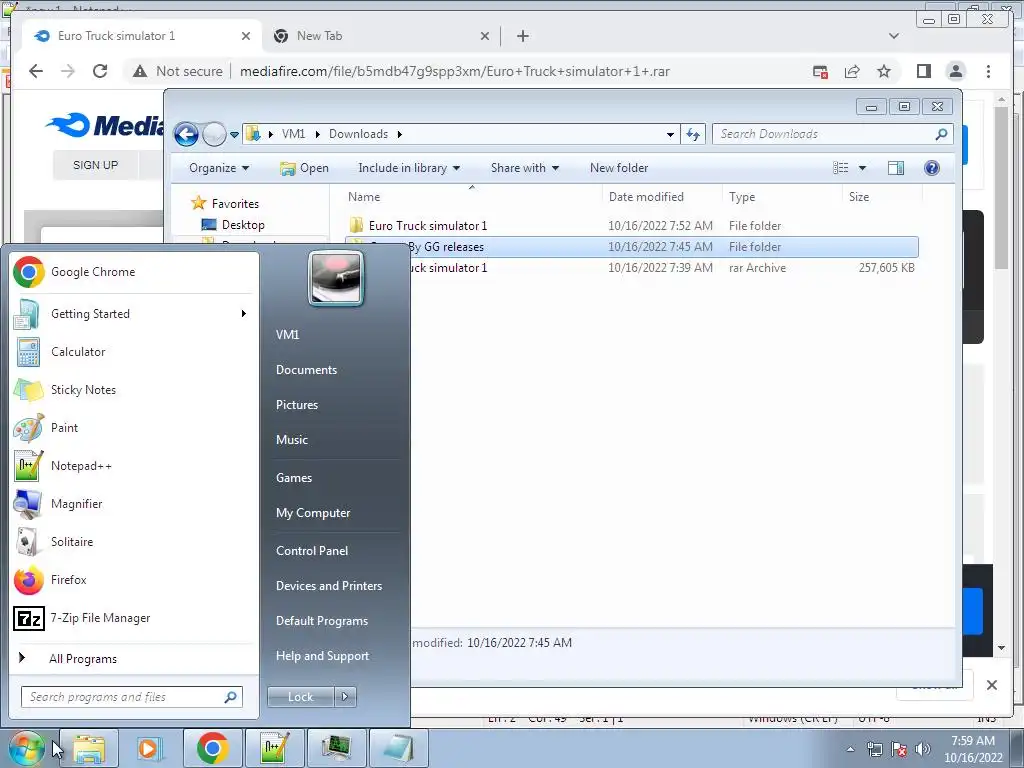The width and height of the screenshot is (1024, 768).
Task: Open Devices and Printers
Action: coord(328,586)
